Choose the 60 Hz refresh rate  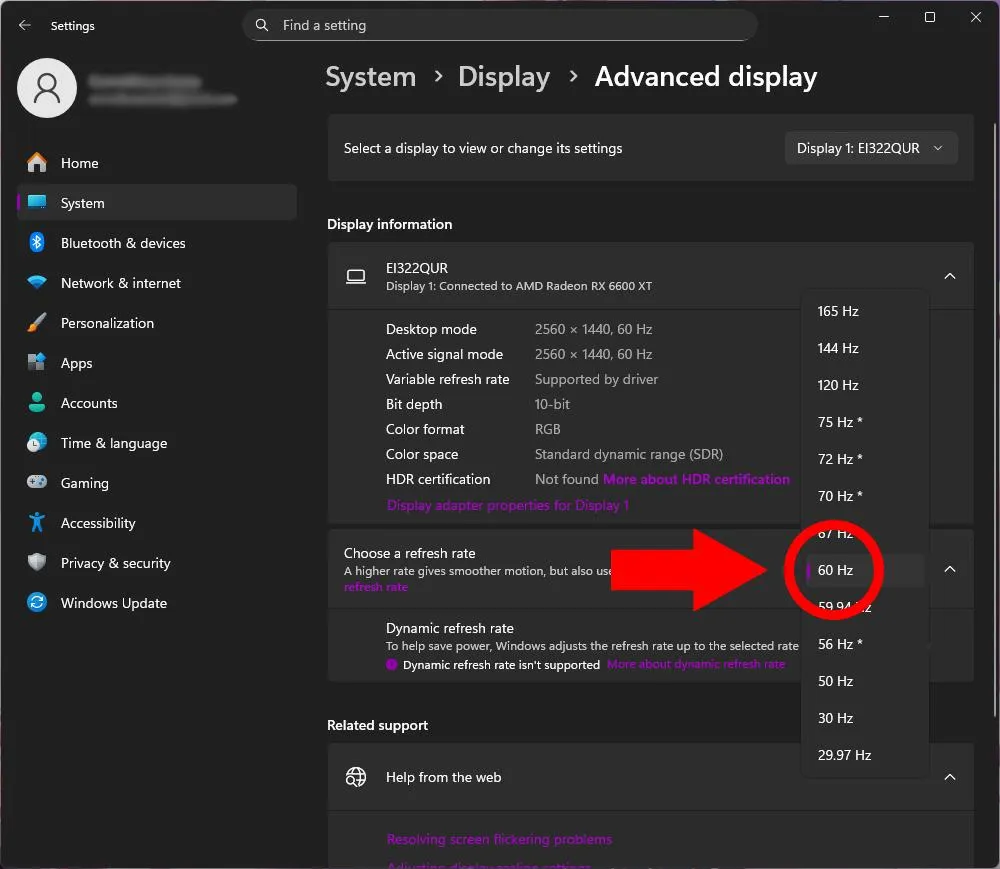point(864,570)
